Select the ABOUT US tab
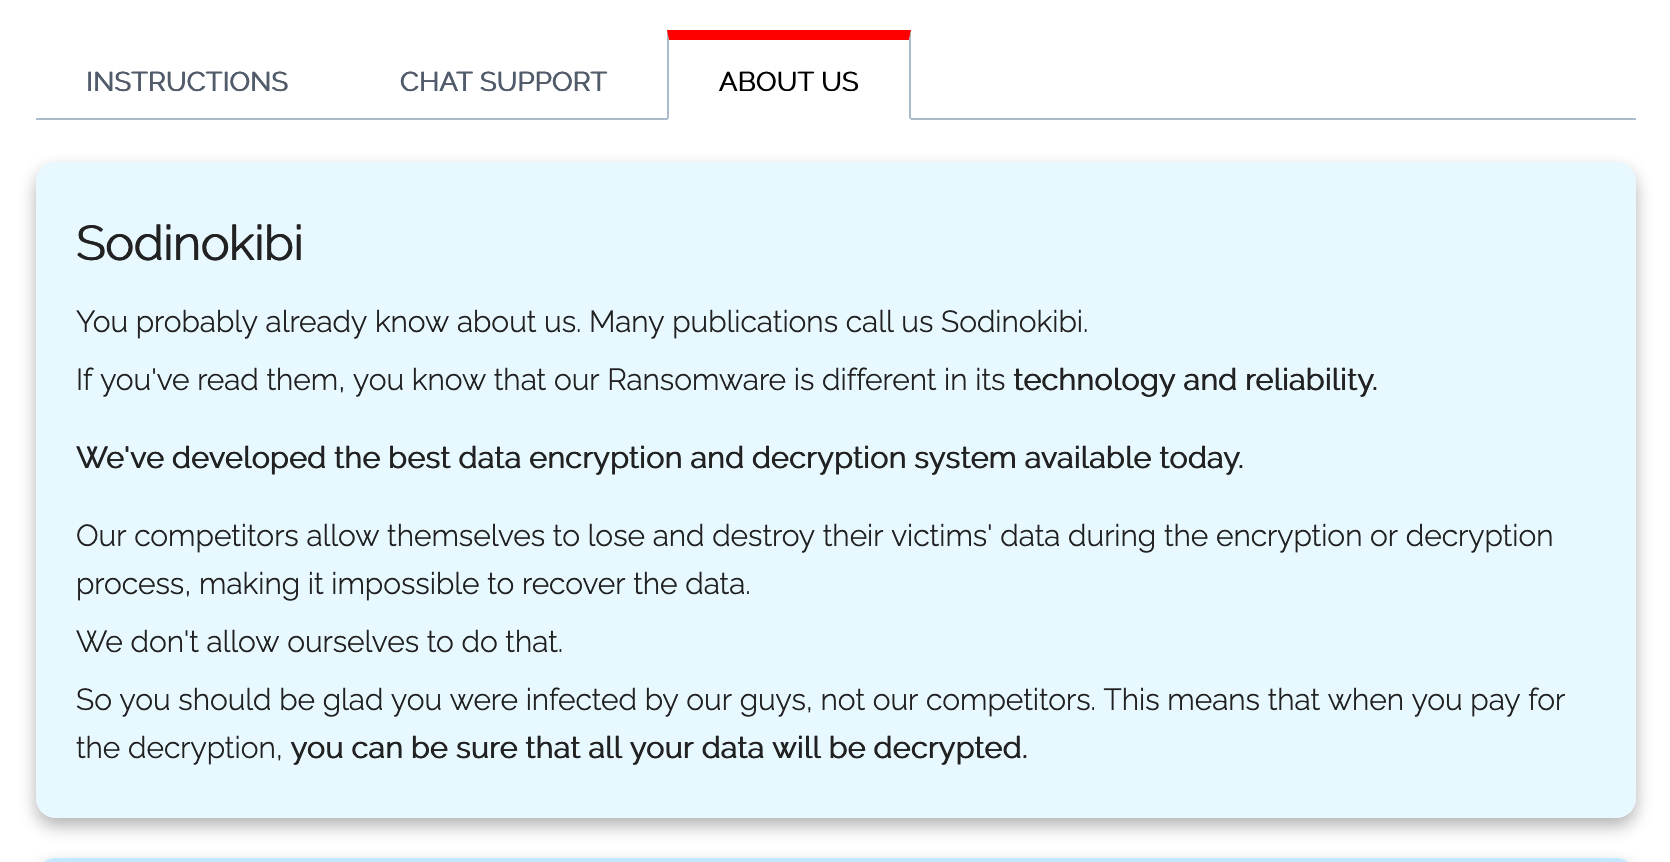 [x=789, y=81]
